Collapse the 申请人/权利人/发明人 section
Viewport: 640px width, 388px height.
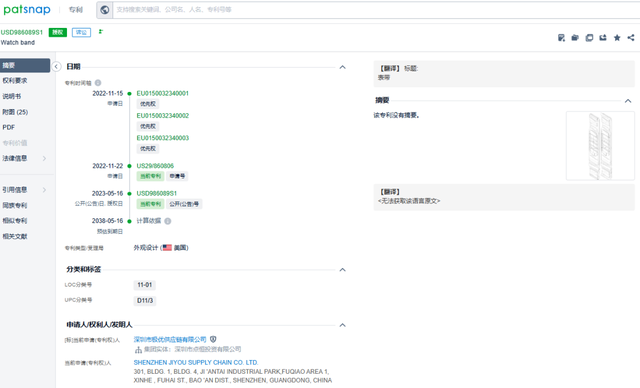pyautogui.click(x=342, y=325)
